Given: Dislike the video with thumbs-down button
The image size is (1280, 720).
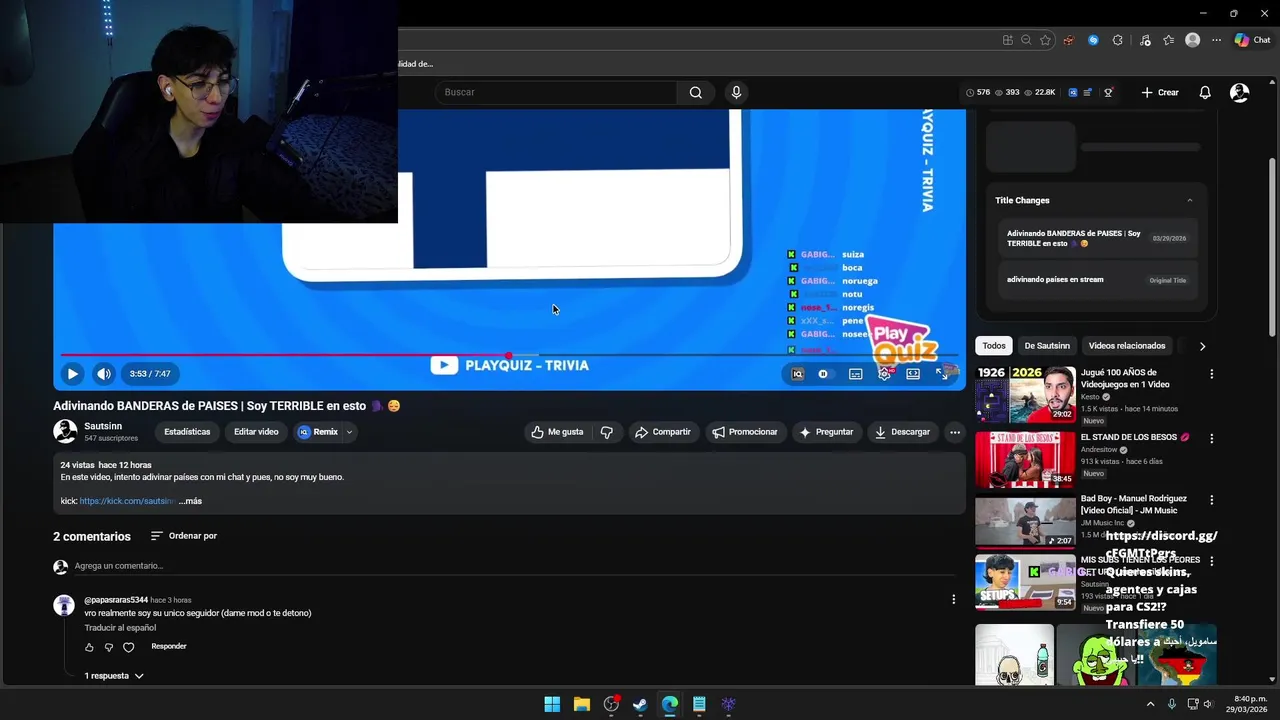Looking at the screenshot, I should (606, 432).
